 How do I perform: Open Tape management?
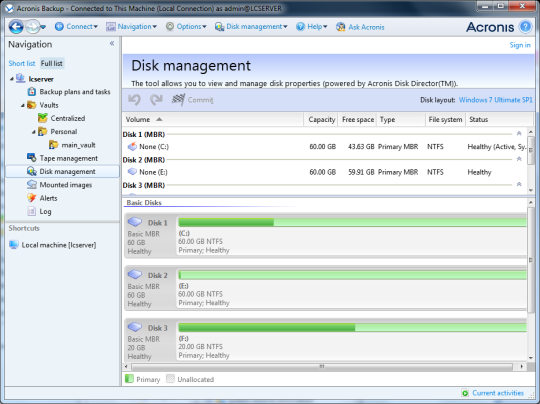pyautogui.click(x=69, y=158)
